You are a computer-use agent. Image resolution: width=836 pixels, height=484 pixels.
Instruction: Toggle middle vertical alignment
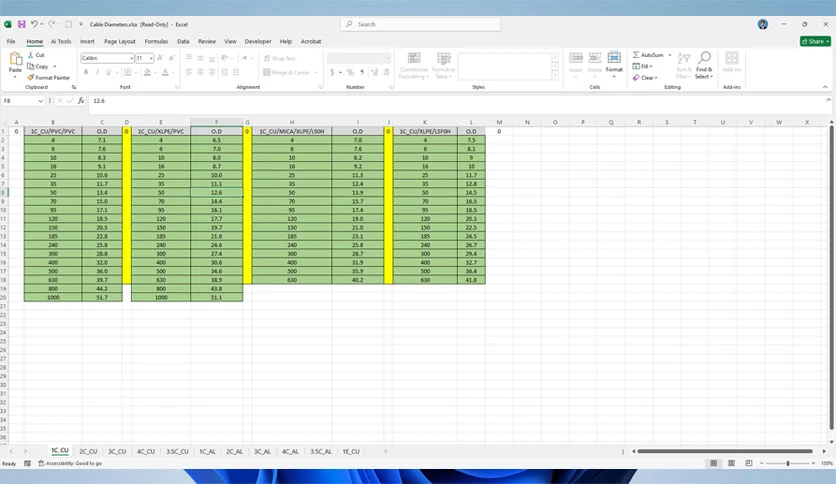coord(200,58)
